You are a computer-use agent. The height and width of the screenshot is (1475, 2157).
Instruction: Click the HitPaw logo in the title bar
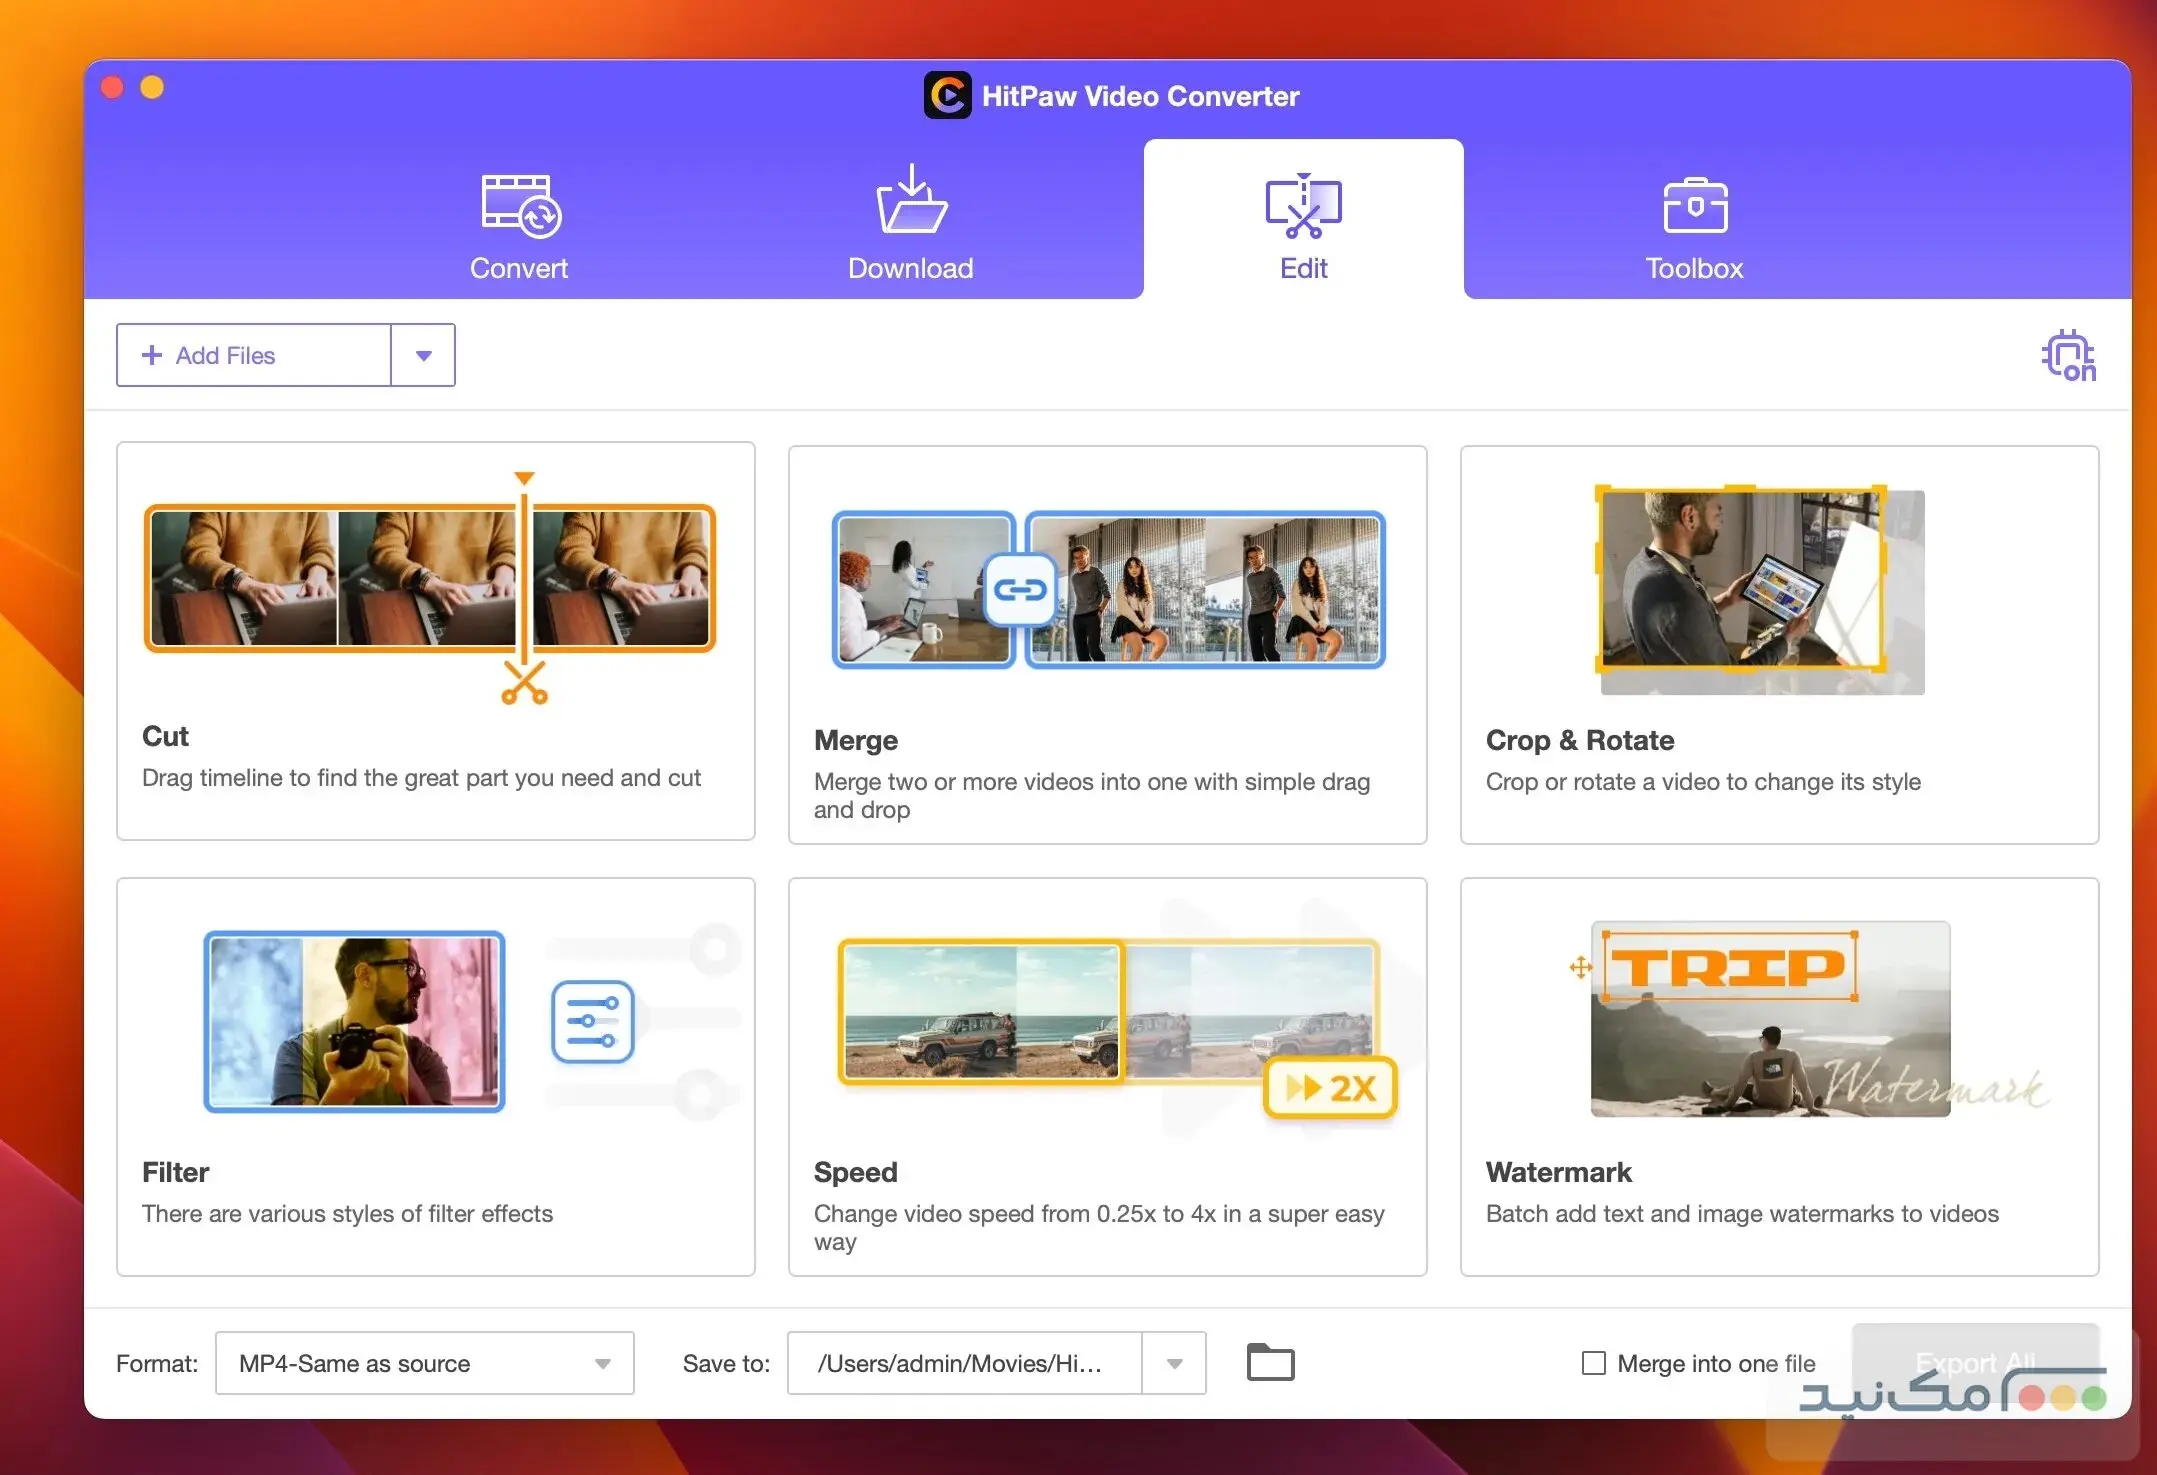point(948,95)
